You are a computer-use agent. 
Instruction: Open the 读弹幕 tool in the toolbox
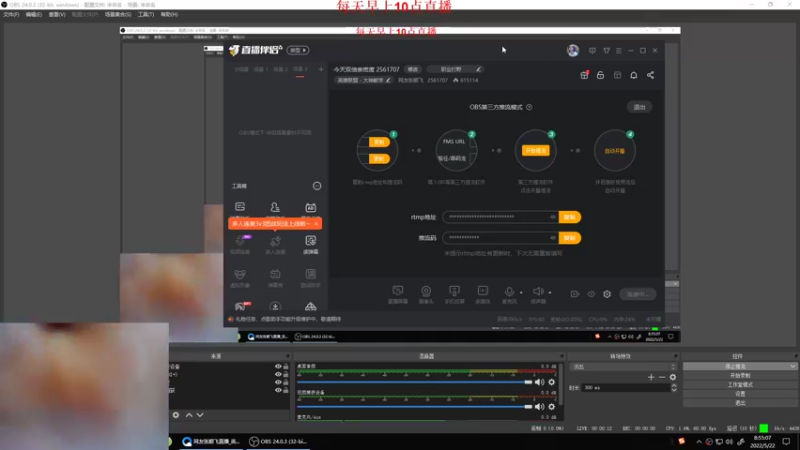coord(311,241)
